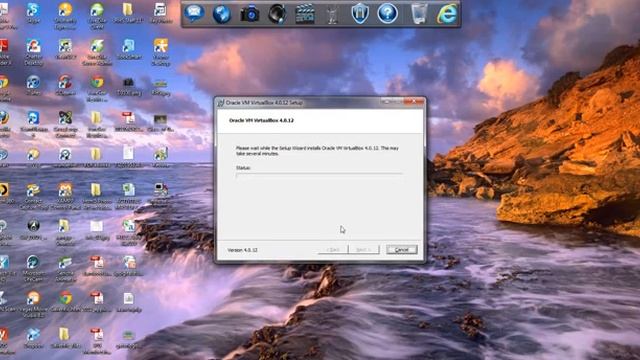This screenshot has height=360, width=640.
Task: Open the blue shield security icon in dock
Action: coord(360,13)
